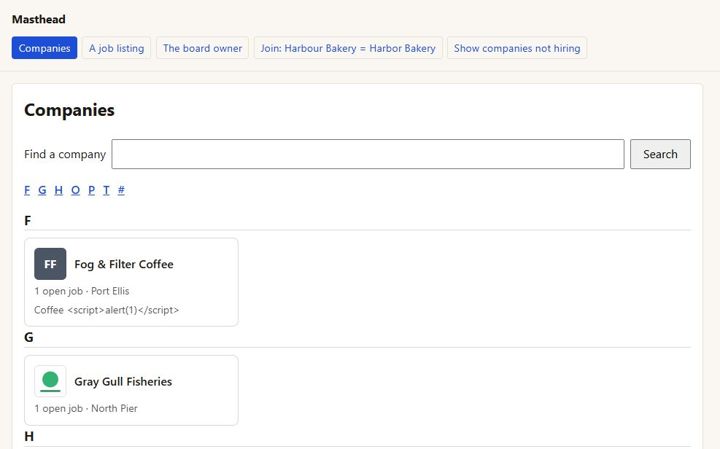This screenshot has width=720, height=449.
Task: Jump to letter O in index
Action: click(x=75, y=190)
